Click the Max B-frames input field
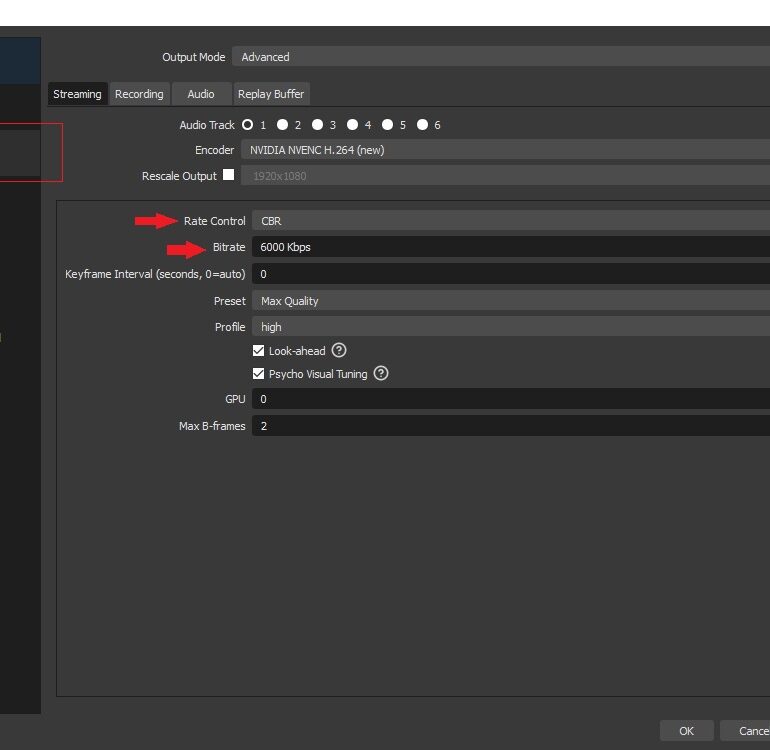The width and height of the screenshot is (770, 750). 511,426
